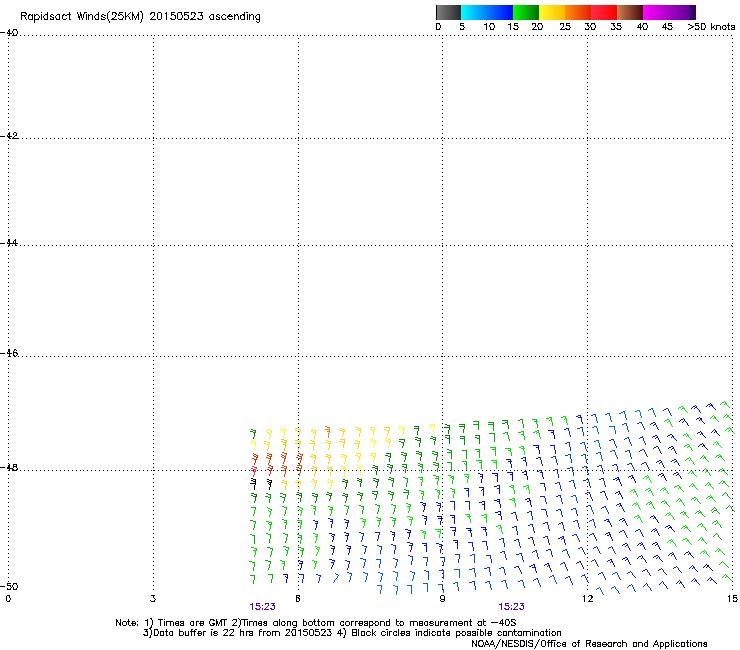Click the longitude axis label '3'
This screenshot has height=650, width=740.
coord(152,599)
